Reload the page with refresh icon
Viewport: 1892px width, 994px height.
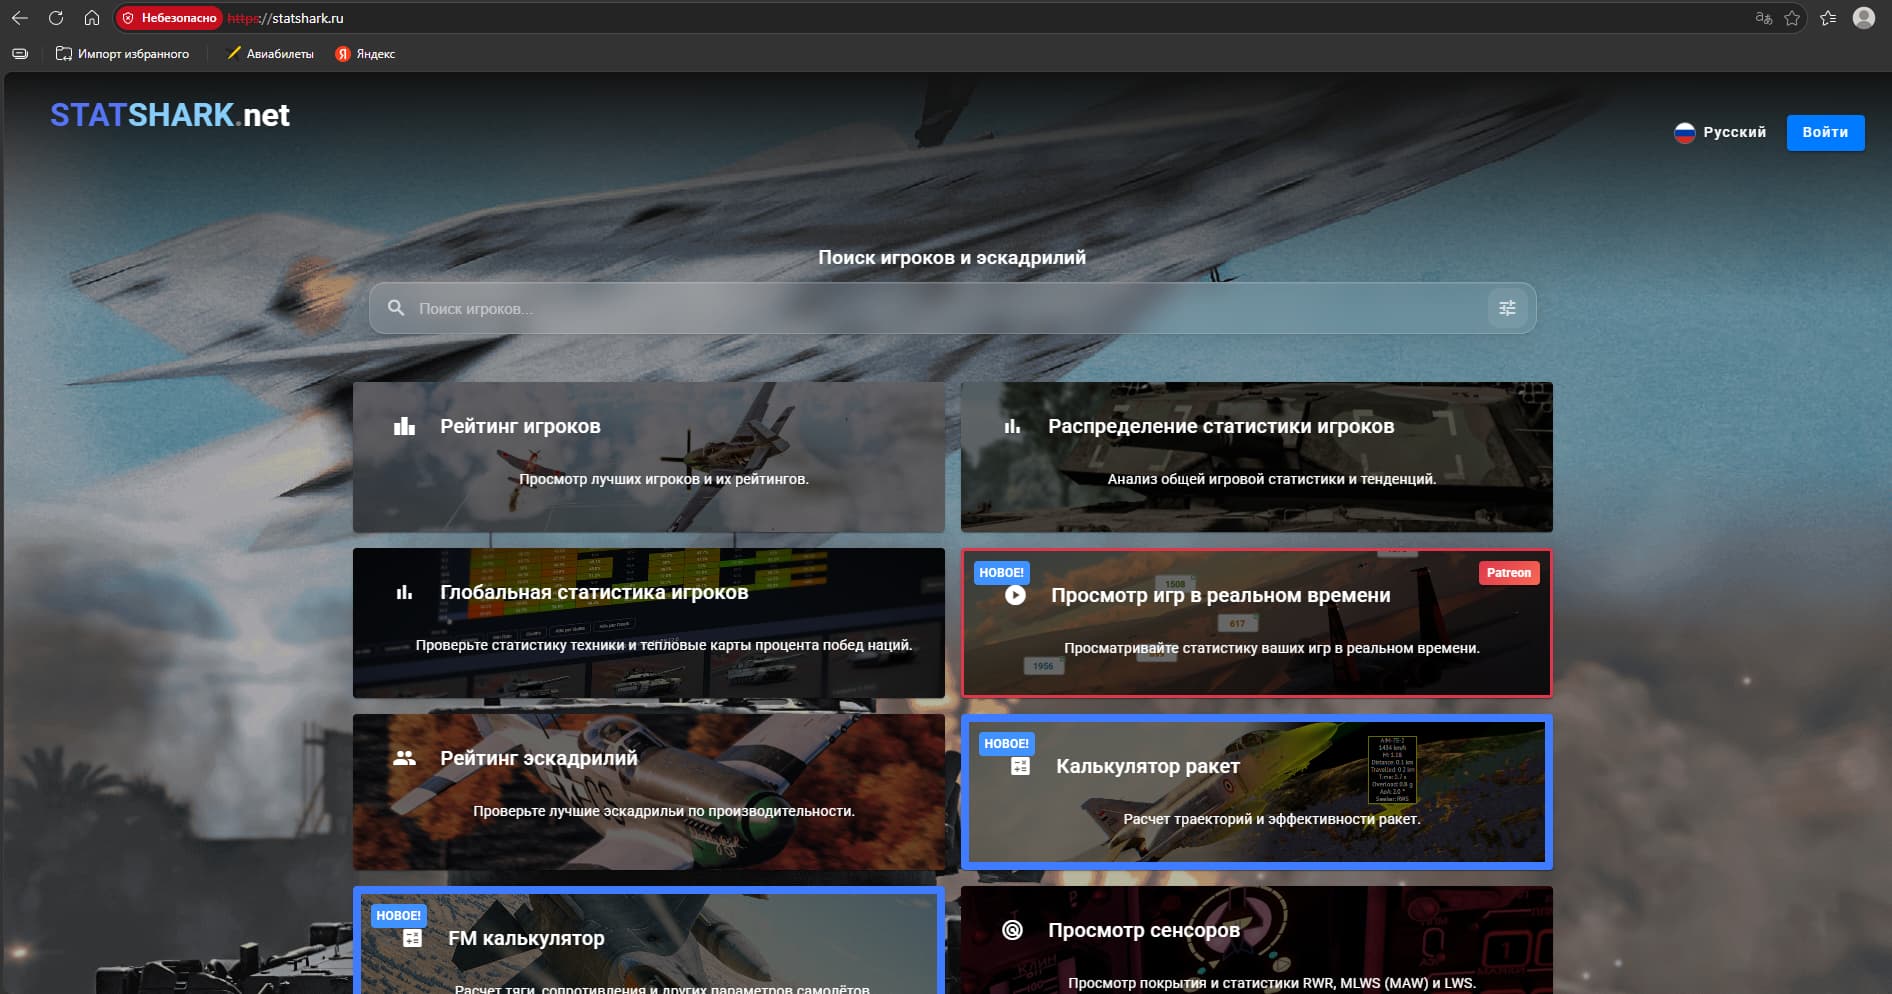pos(56,18)
